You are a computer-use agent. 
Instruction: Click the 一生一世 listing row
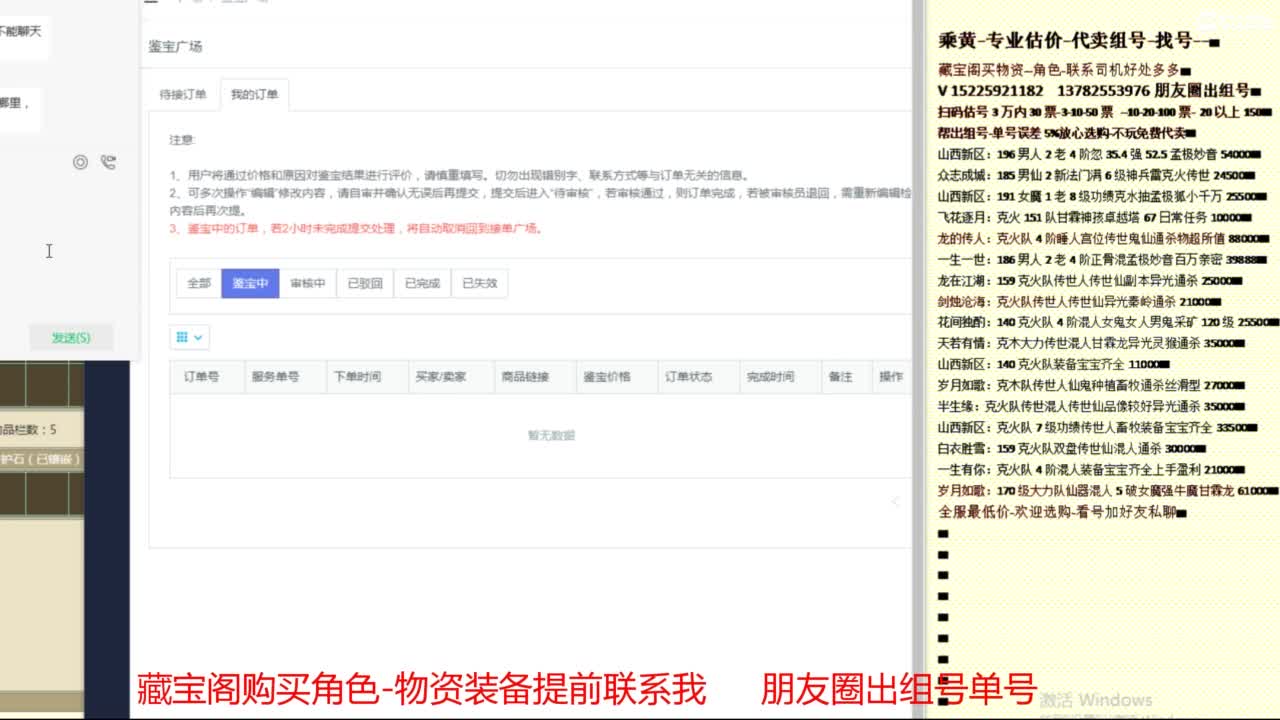(x=1103, y=260)
